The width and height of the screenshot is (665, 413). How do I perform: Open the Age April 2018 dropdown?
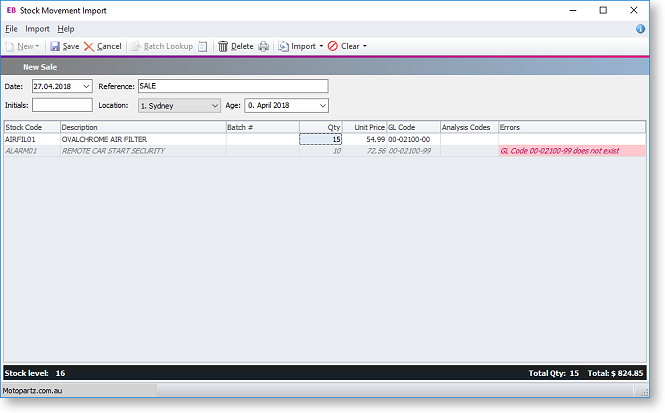tap(323, 106)
